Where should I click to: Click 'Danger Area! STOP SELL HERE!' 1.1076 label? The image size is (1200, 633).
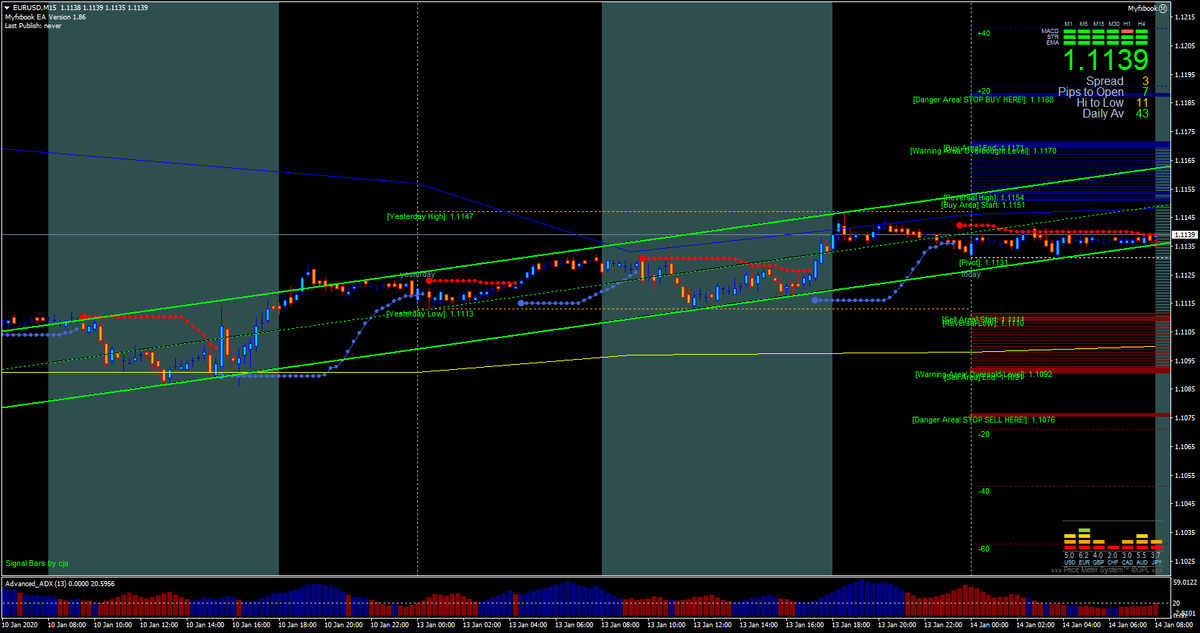pos(983,420)
